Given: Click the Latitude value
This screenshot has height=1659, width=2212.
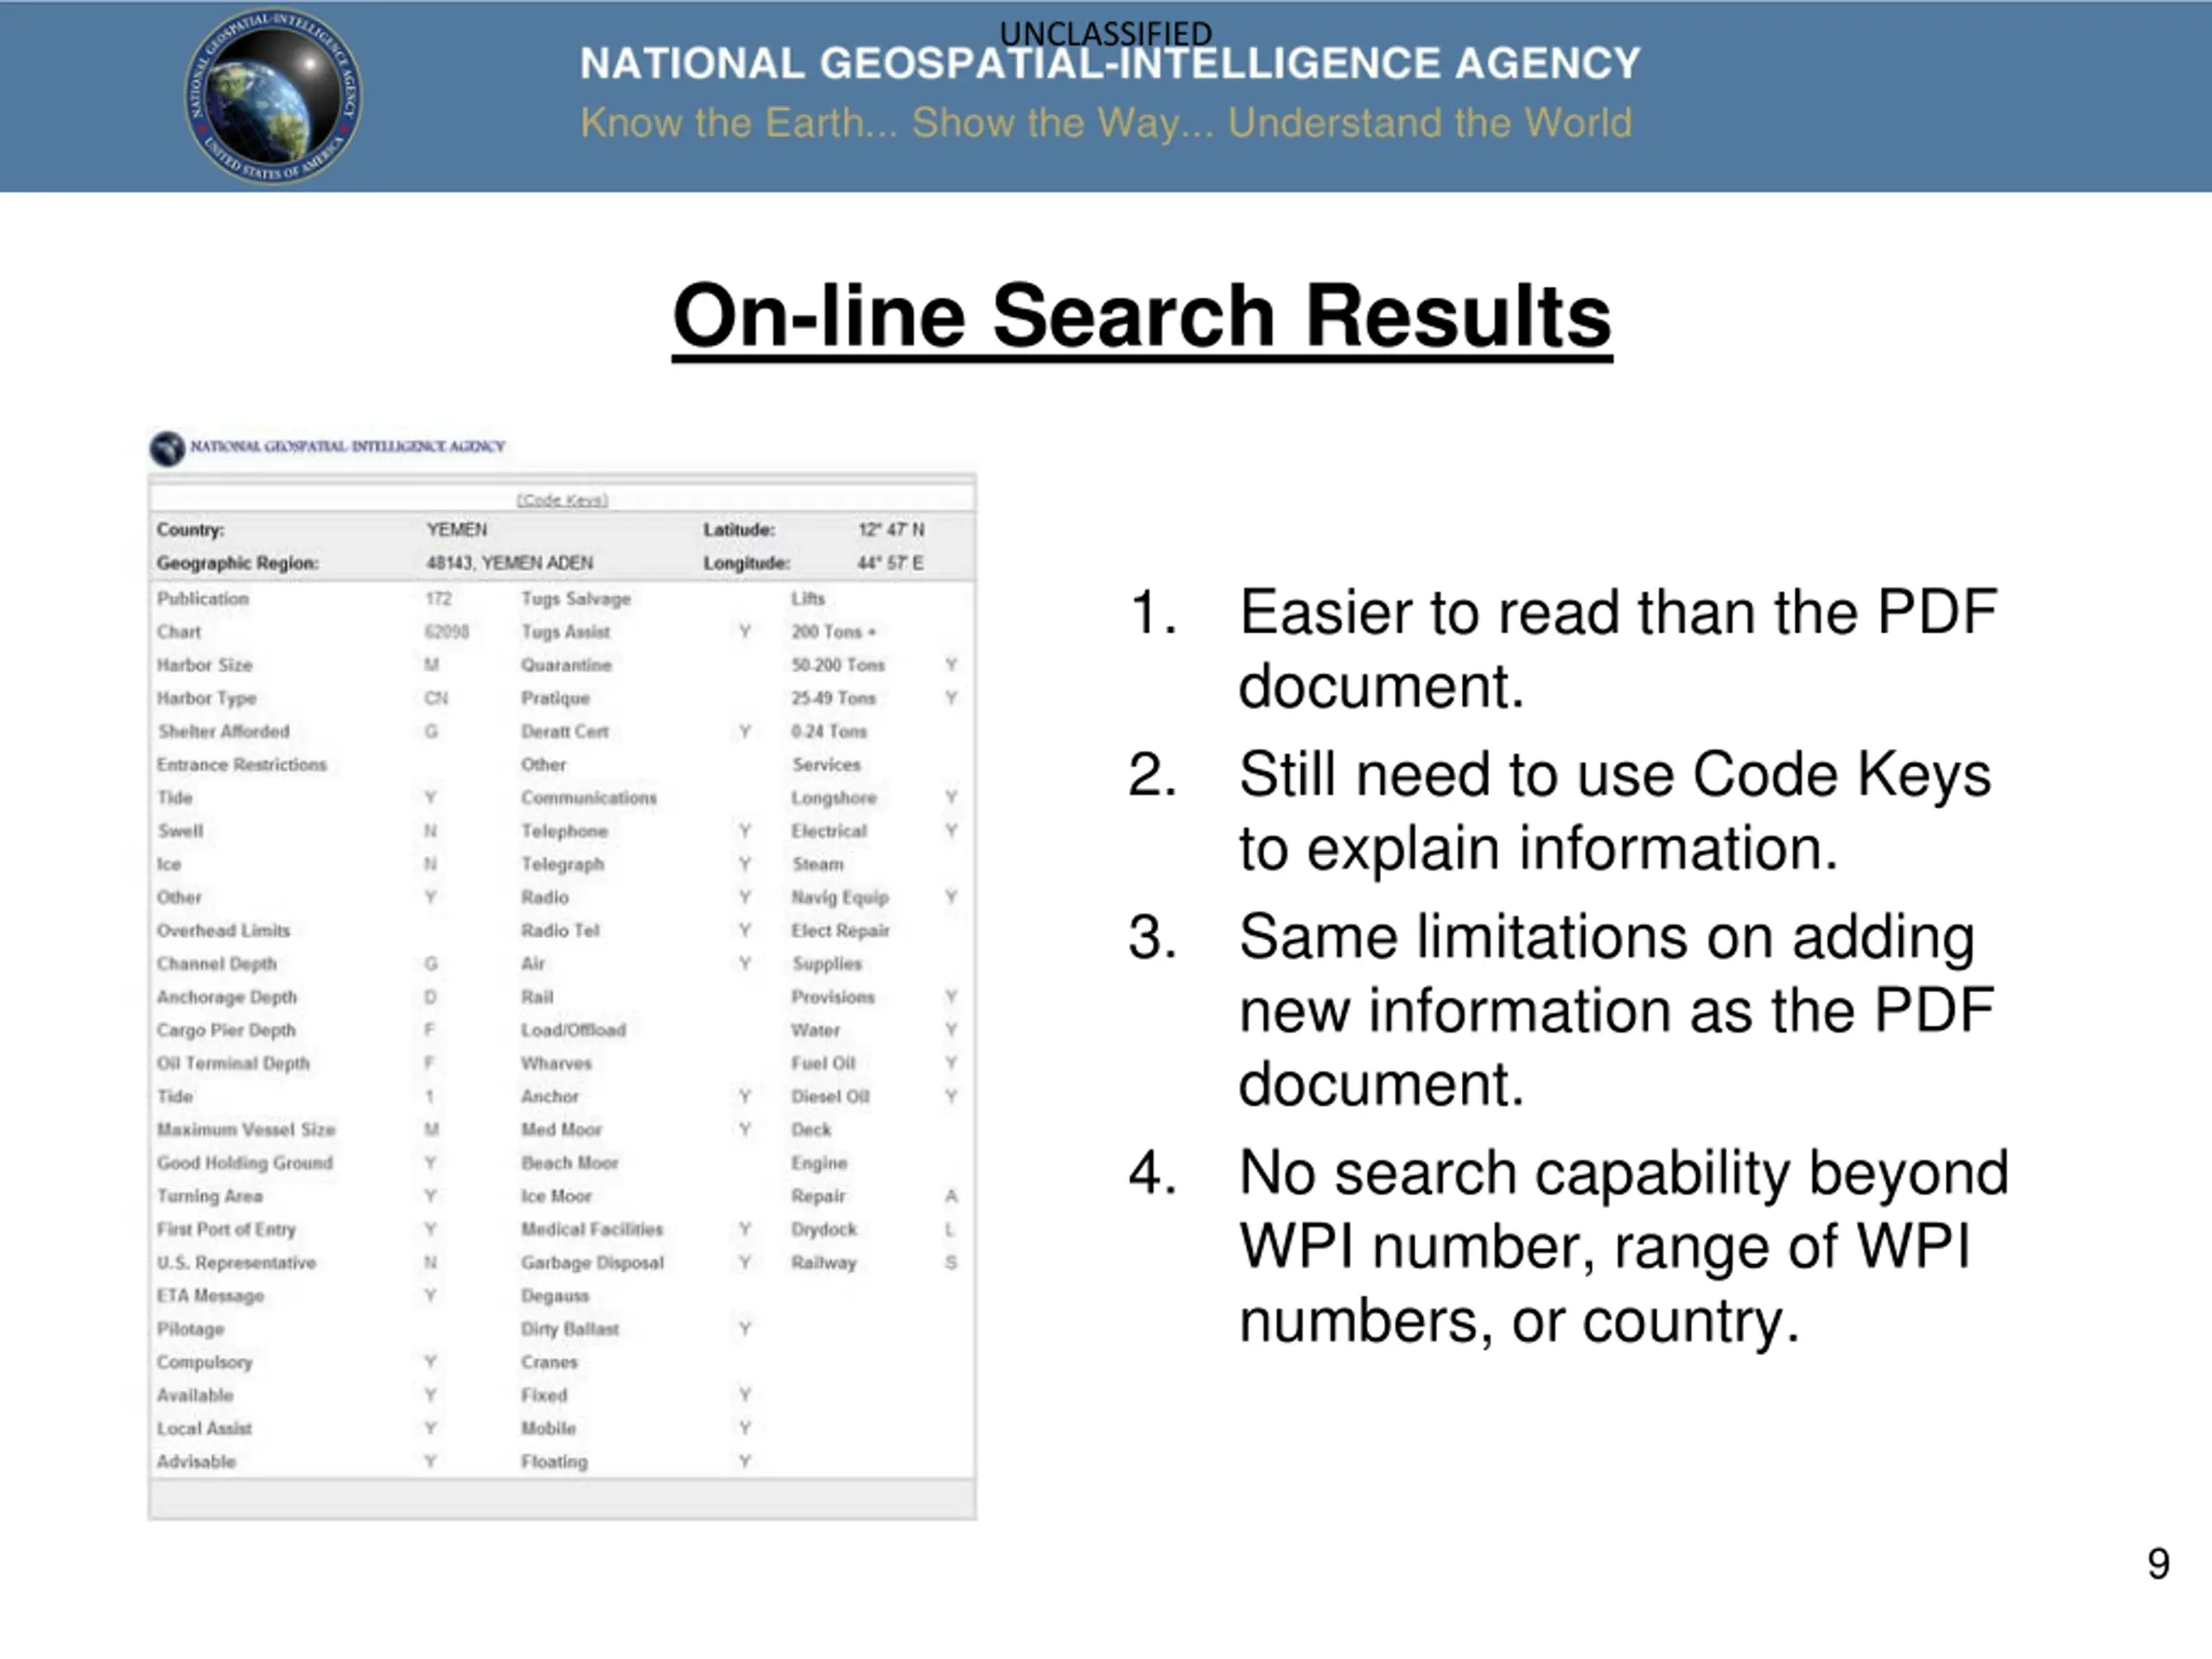Looking at the screenshot, I should point(891,530).
